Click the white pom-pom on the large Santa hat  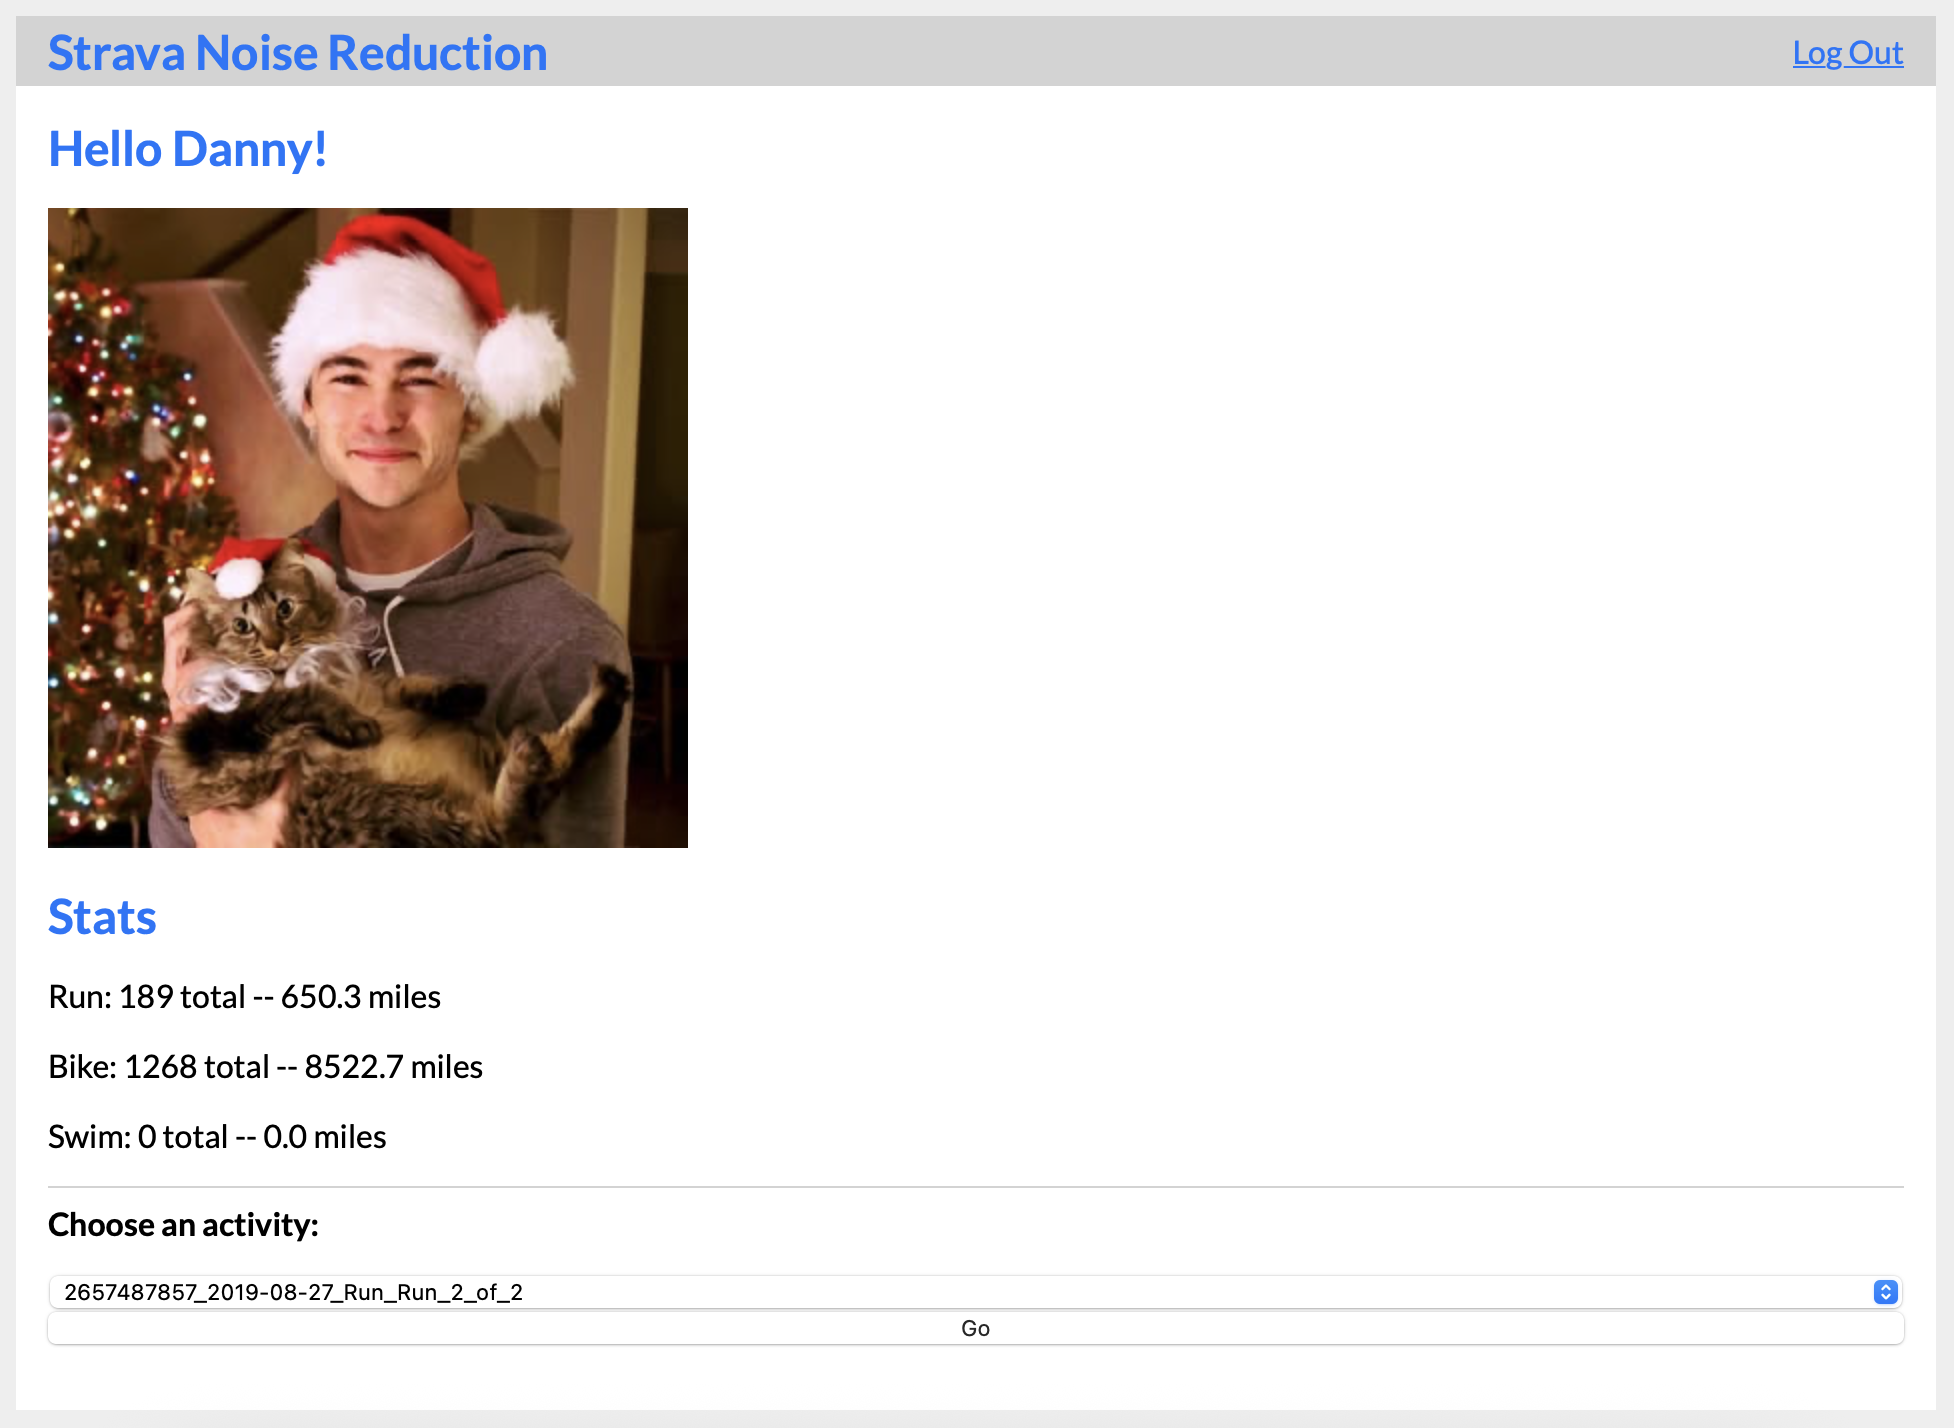524,362
